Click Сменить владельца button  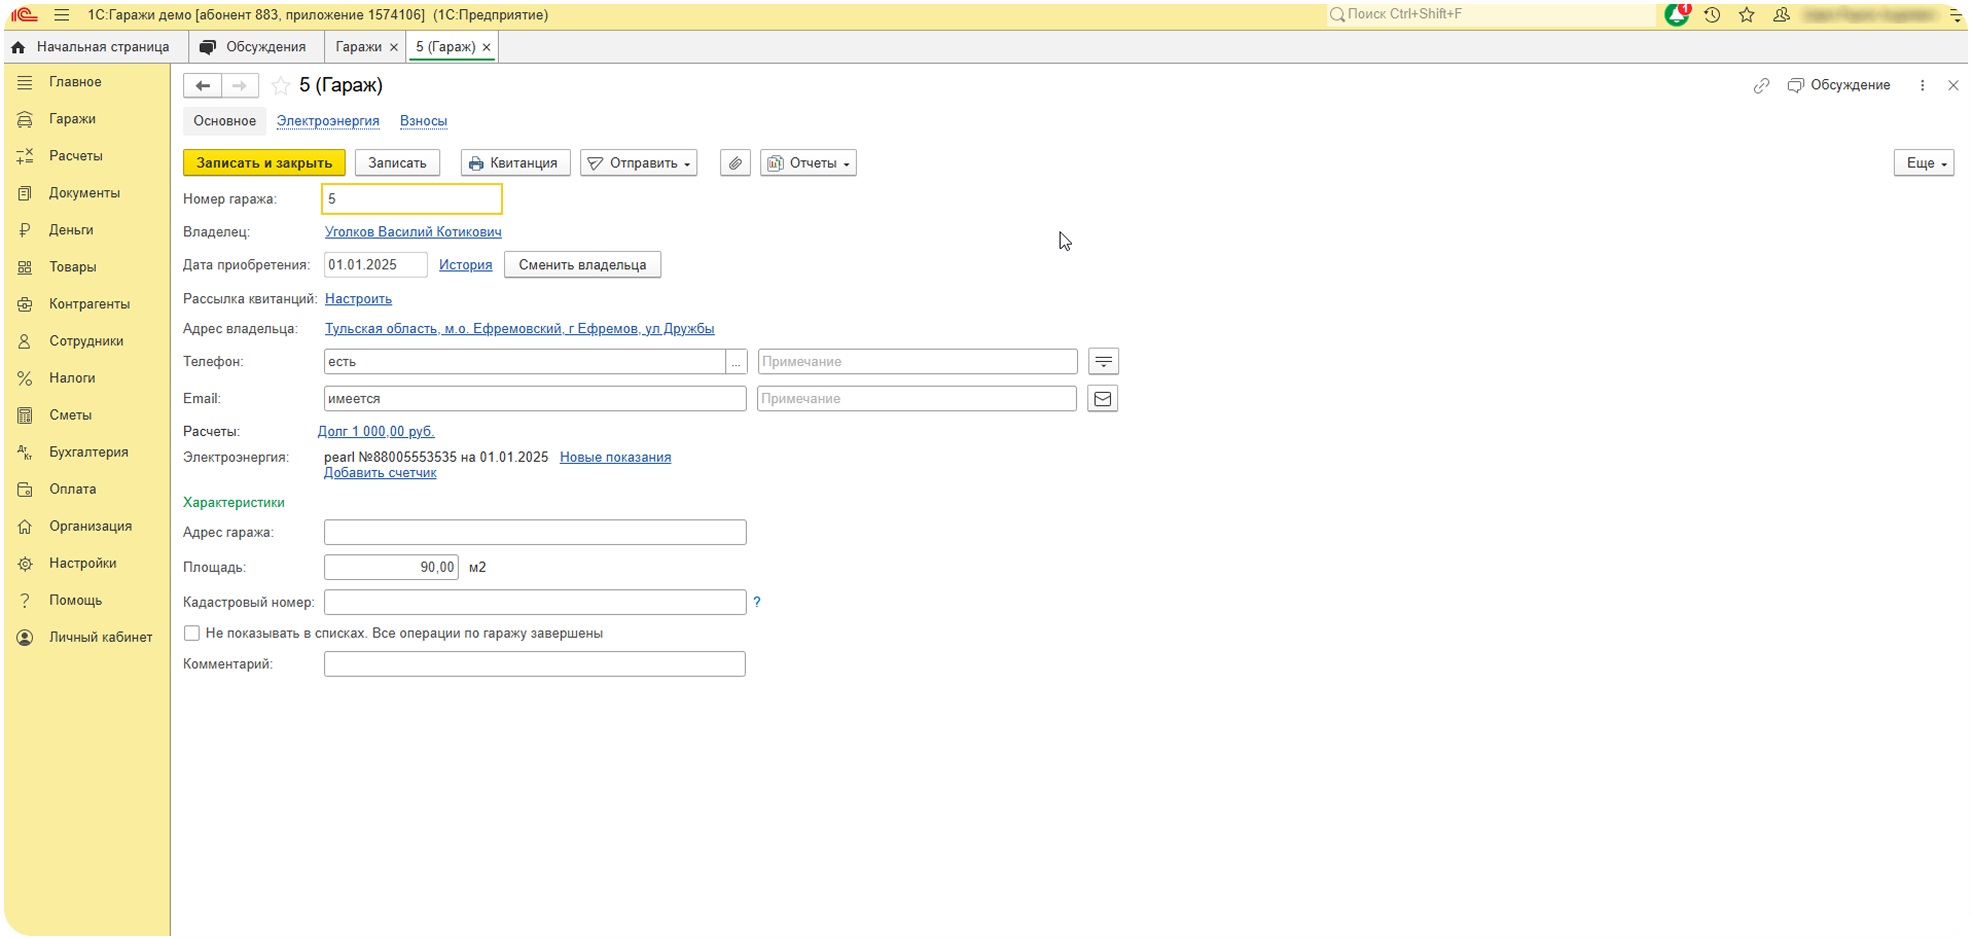[582, 265]
